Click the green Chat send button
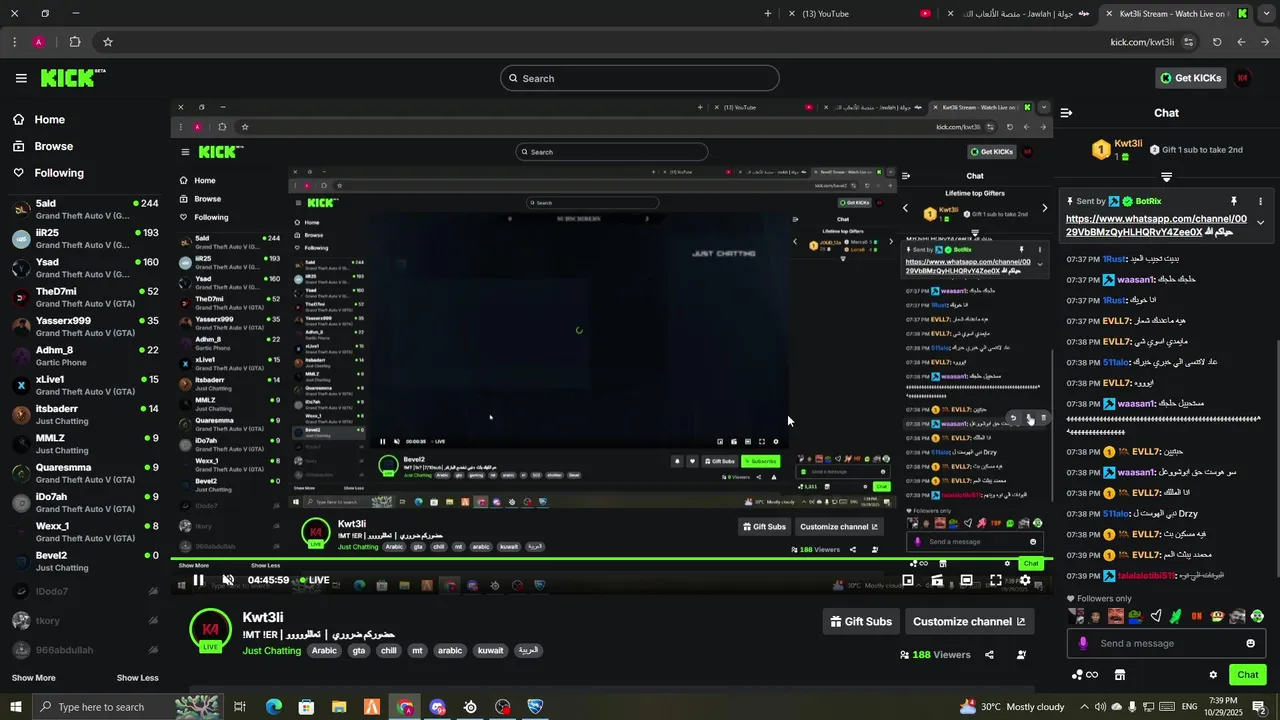 (1247, 675)
